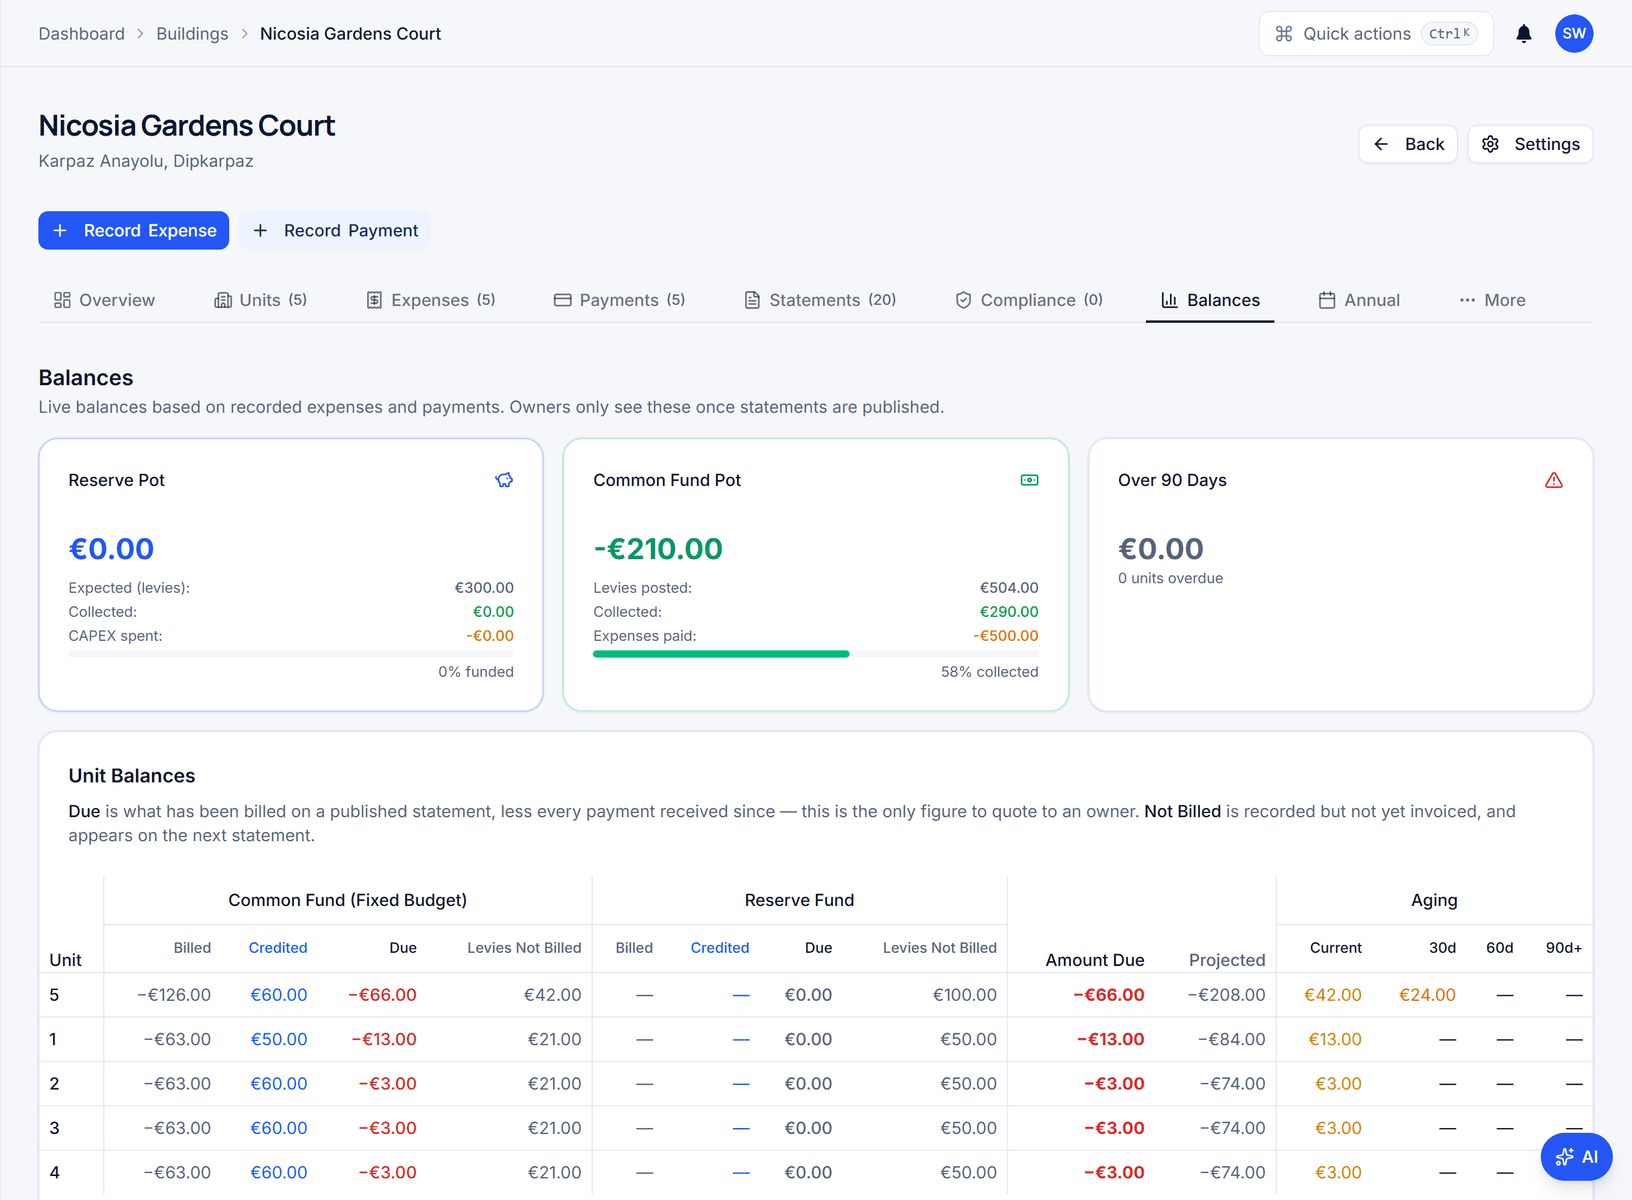Viewport: 1632px width, 1200px height.
Task: Click the Dashboard breadcrumb link
Action: pos(82,34)
